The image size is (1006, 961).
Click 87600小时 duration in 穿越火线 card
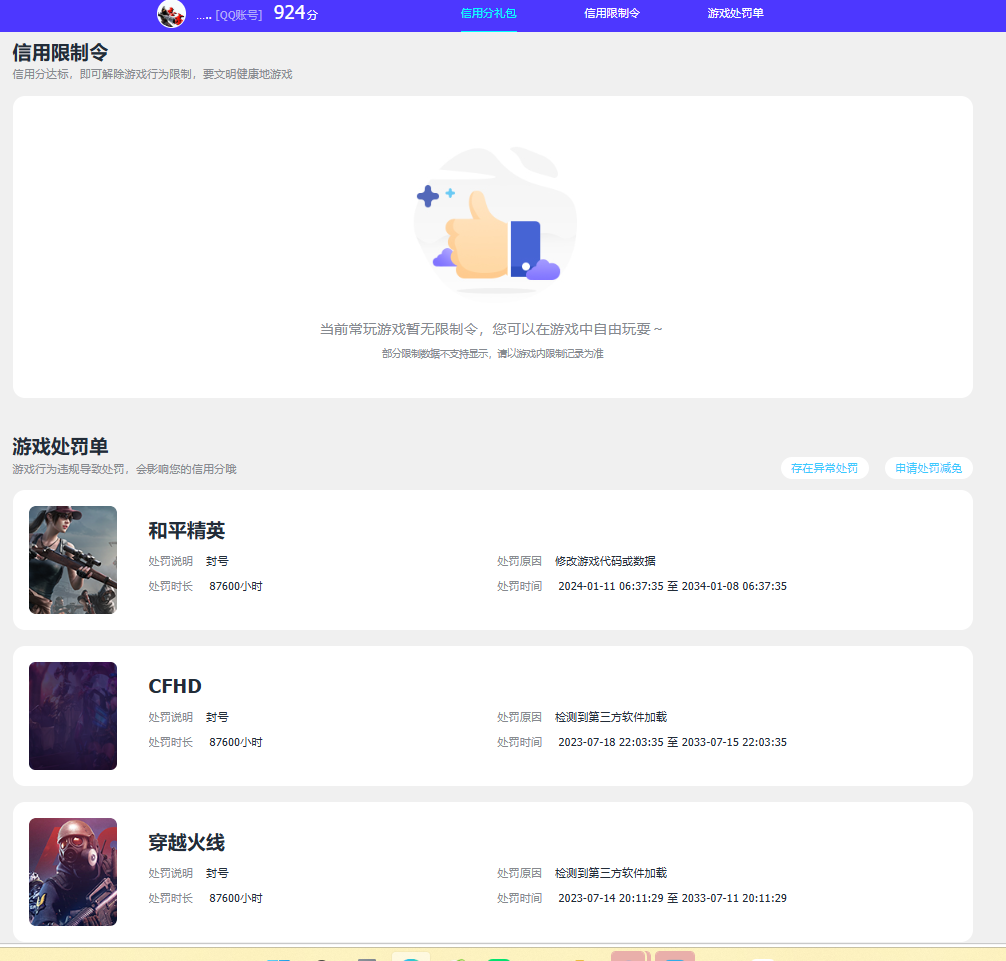[x=235, y=898]
